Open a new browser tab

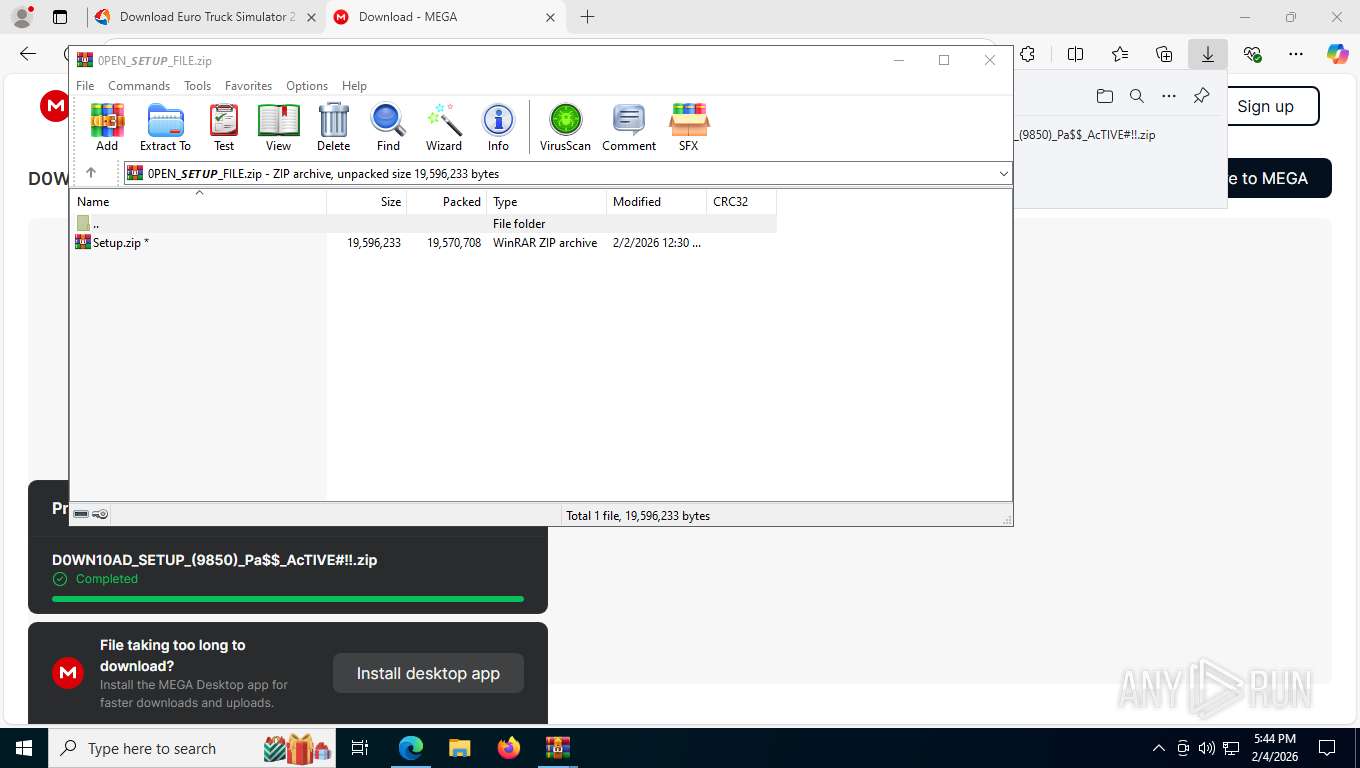[587, 17]
